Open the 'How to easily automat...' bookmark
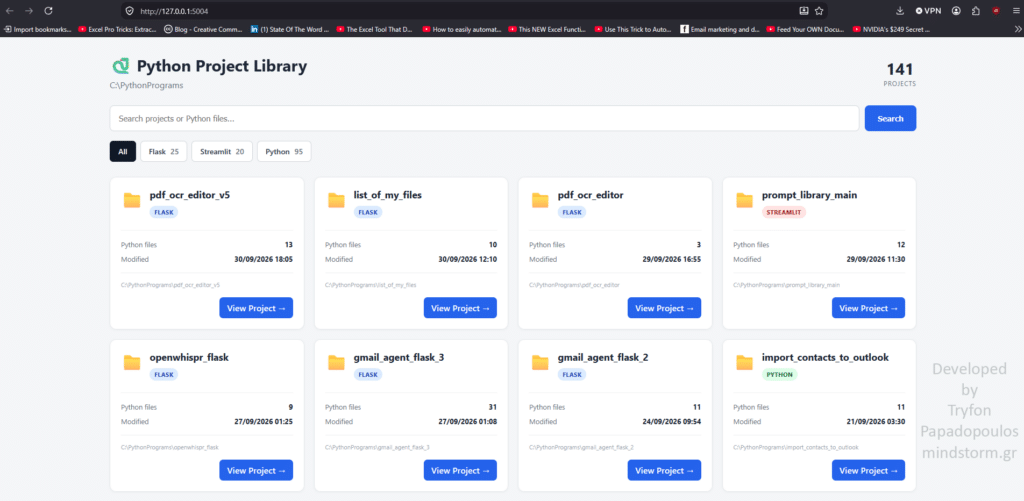Image resolution: width=1024 pixels, height=501 pixels. [x=462, y=29]
